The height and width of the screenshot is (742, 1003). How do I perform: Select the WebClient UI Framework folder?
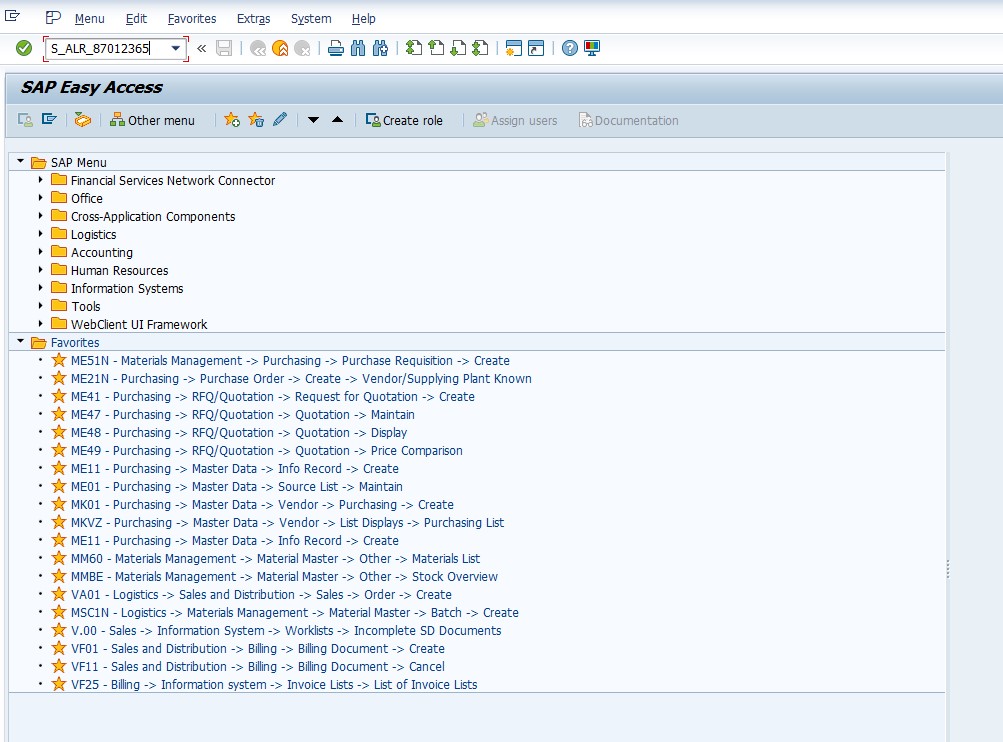(x=139, y=324)
